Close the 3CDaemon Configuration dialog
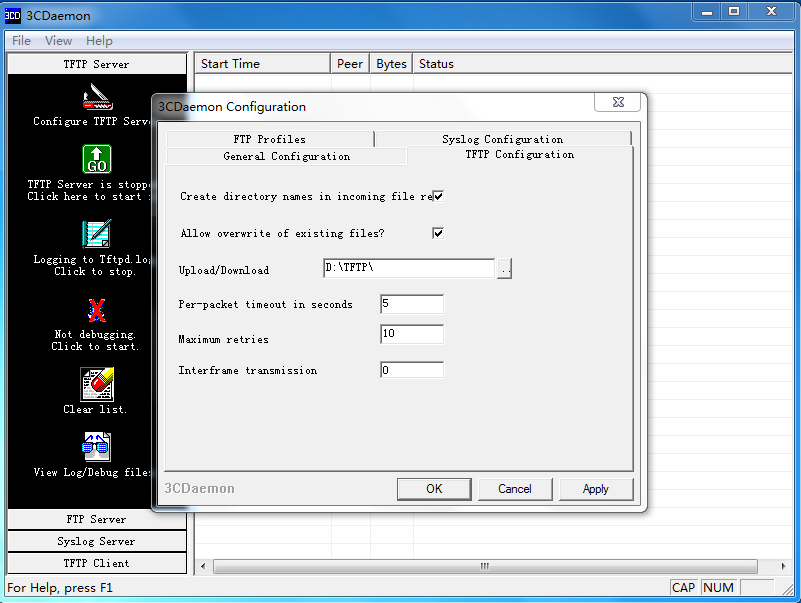Viewport: 801px width, 603px height. tap(618, 102)
